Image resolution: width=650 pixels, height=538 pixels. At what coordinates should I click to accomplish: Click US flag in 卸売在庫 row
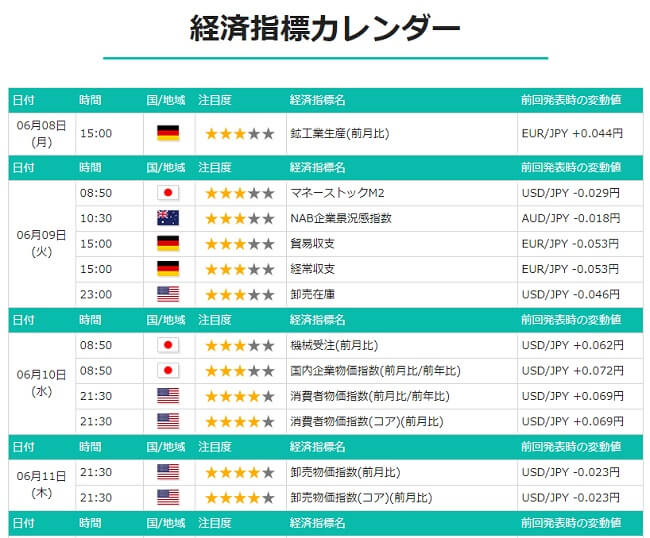168,294
